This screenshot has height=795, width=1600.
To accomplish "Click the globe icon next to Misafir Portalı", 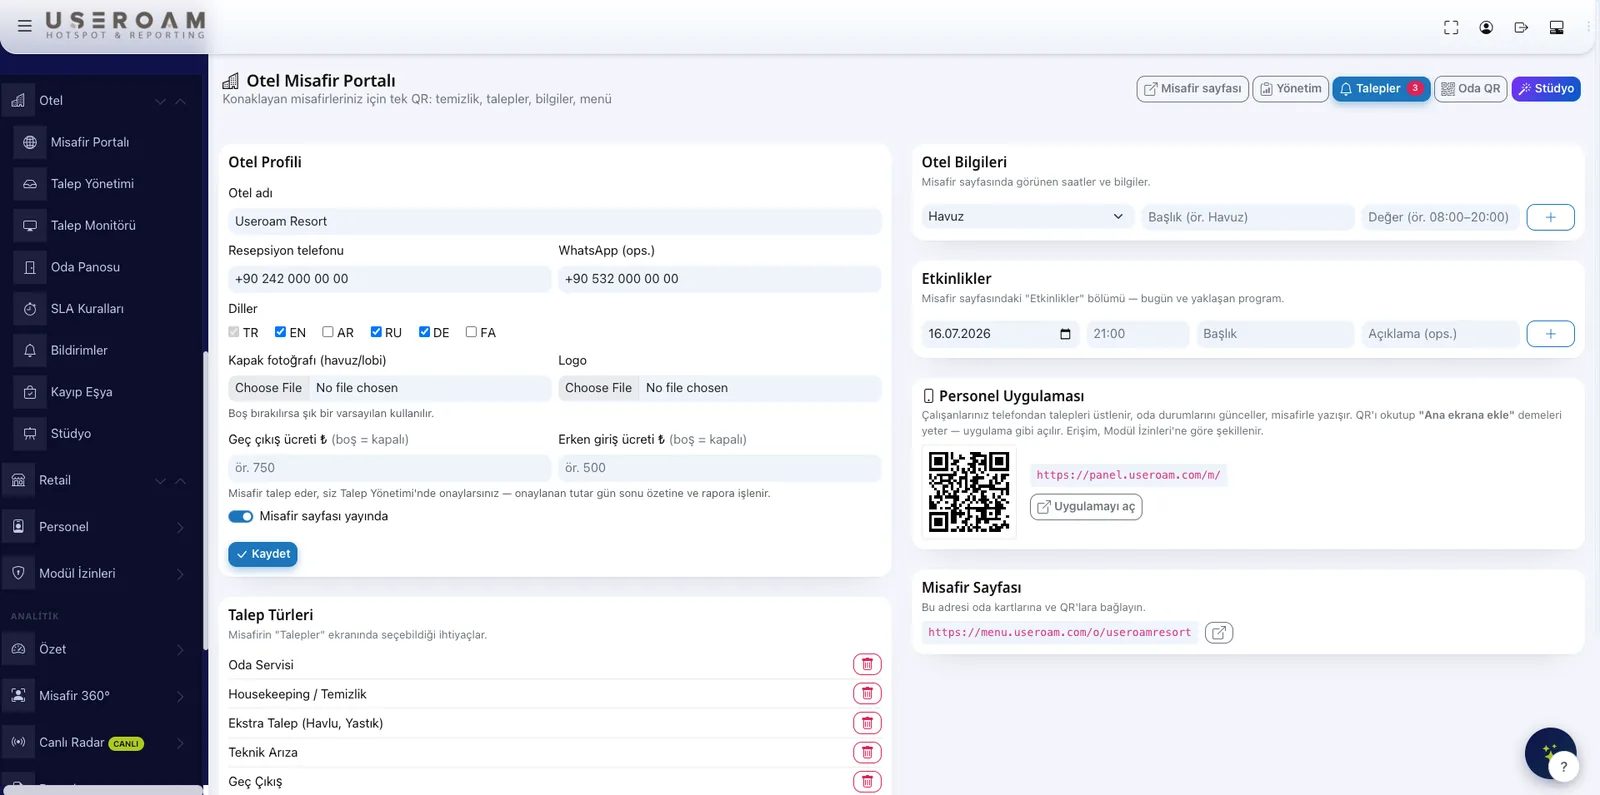I will point(30,142).
